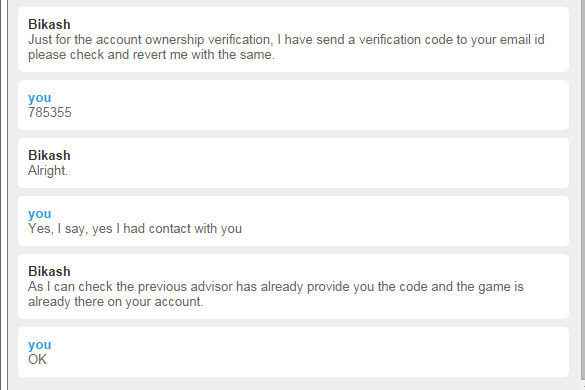Image resolution: width=585 pixels, height=390 pixels.
Task: Click the 'you' label above 'Yes, I say'
Action: (40, 214)
